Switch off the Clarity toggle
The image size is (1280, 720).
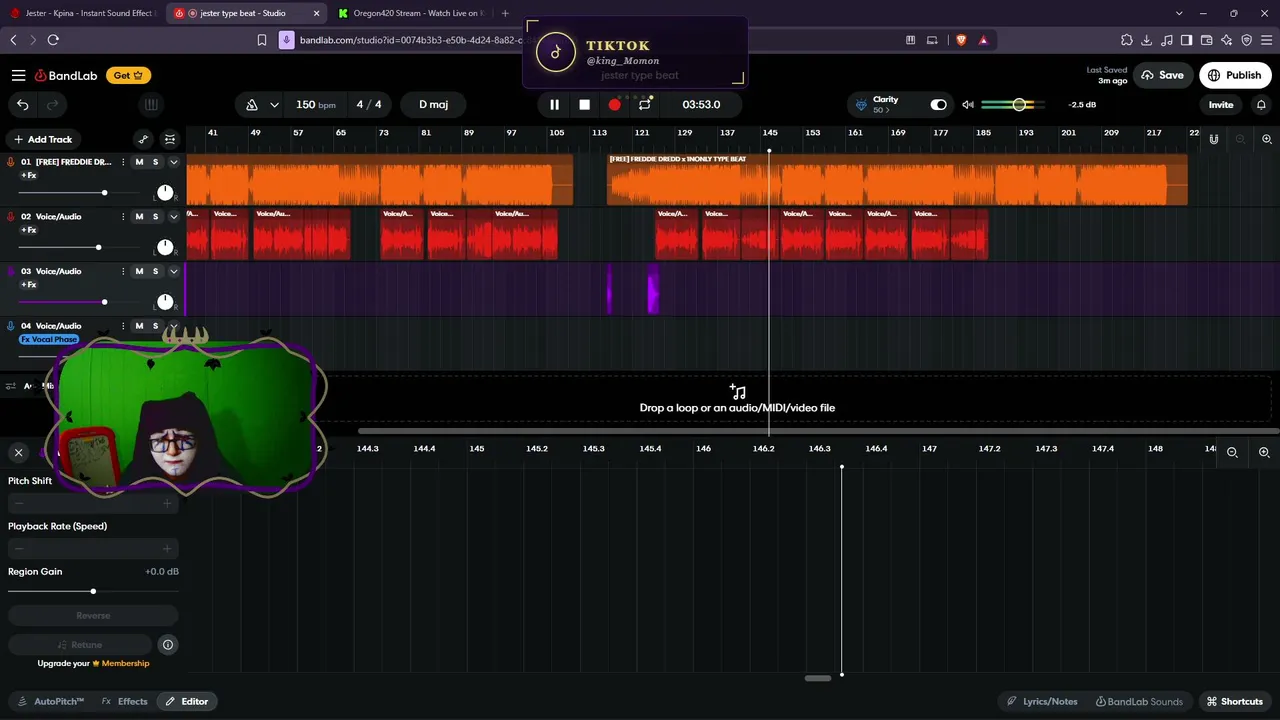[938, 105]
